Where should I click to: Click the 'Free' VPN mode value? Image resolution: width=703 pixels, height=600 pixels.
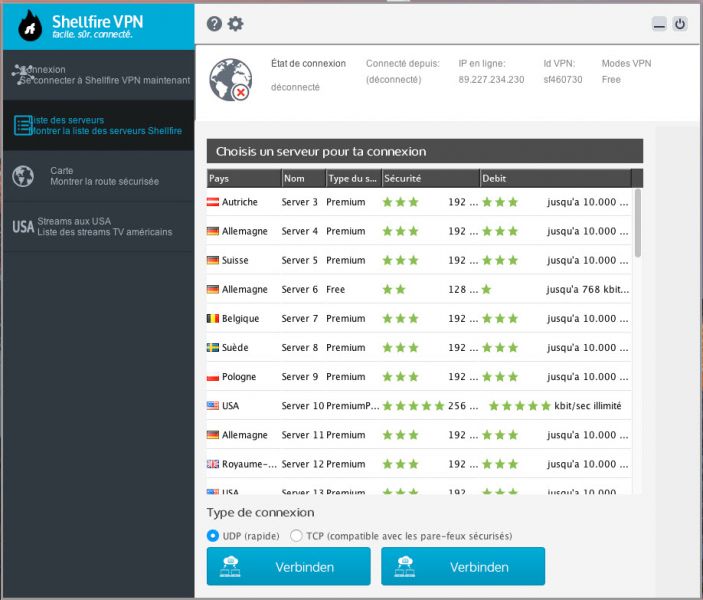point(611,80)
